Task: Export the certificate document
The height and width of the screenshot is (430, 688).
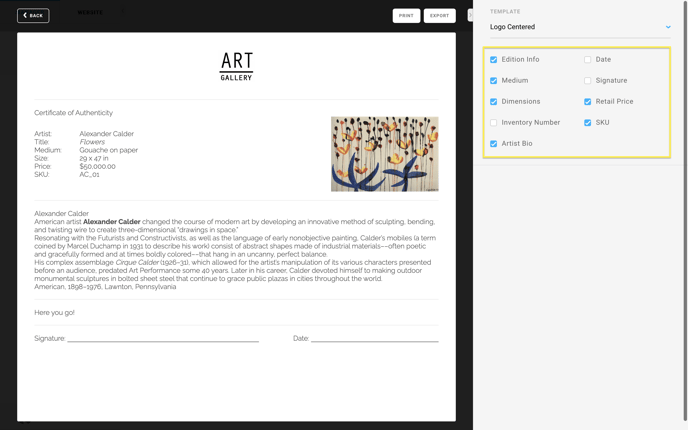Action: pyautogui.click(x=440, y=15)
